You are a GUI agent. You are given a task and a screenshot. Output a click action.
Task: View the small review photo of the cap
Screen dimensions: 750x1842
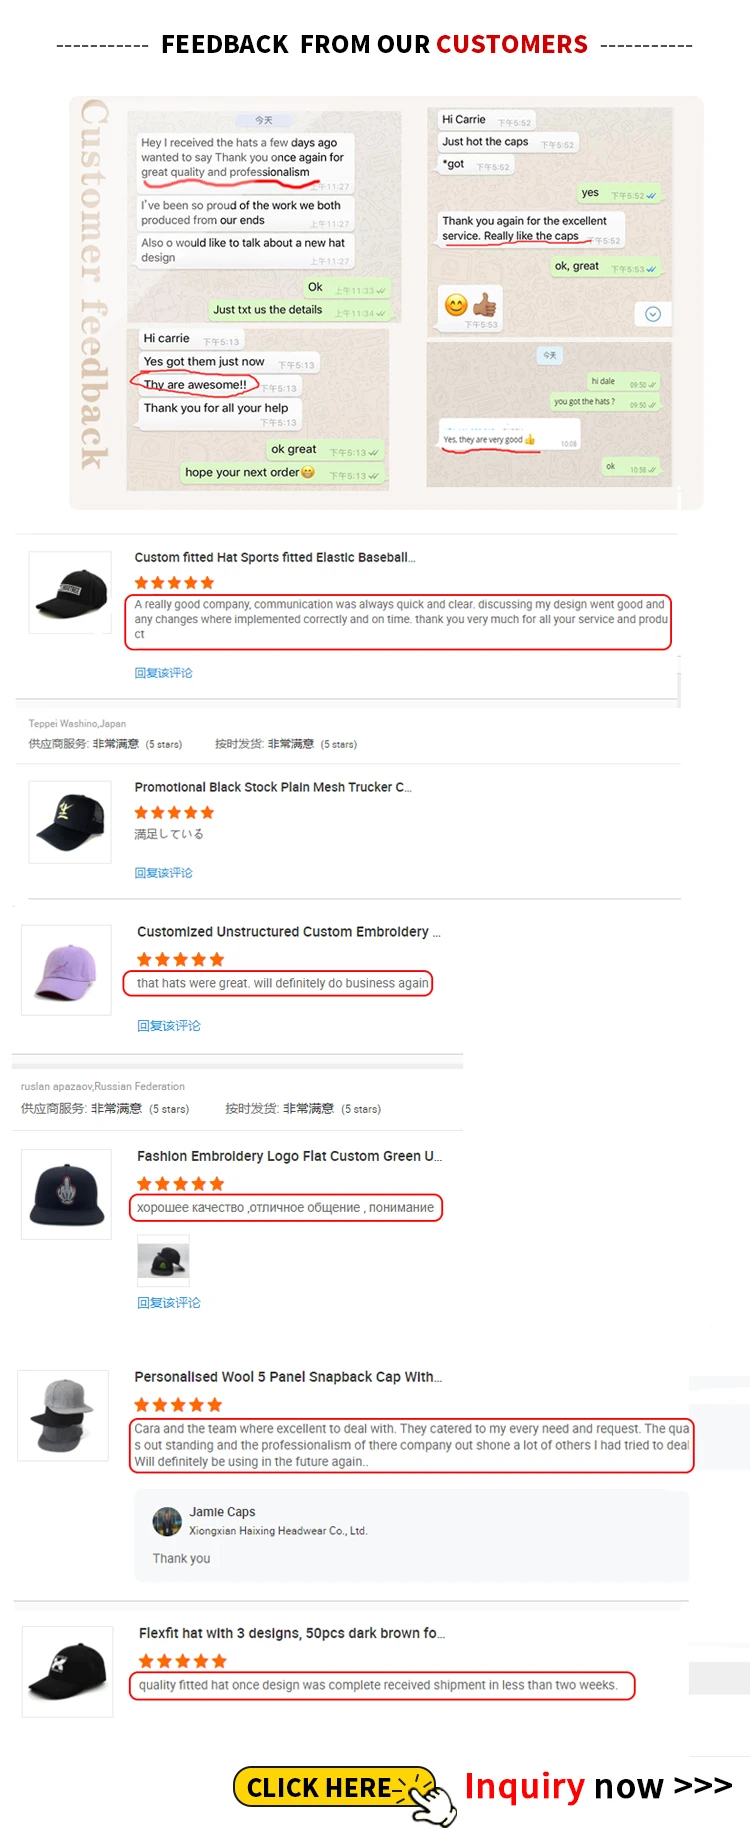tap(163, 1261)
